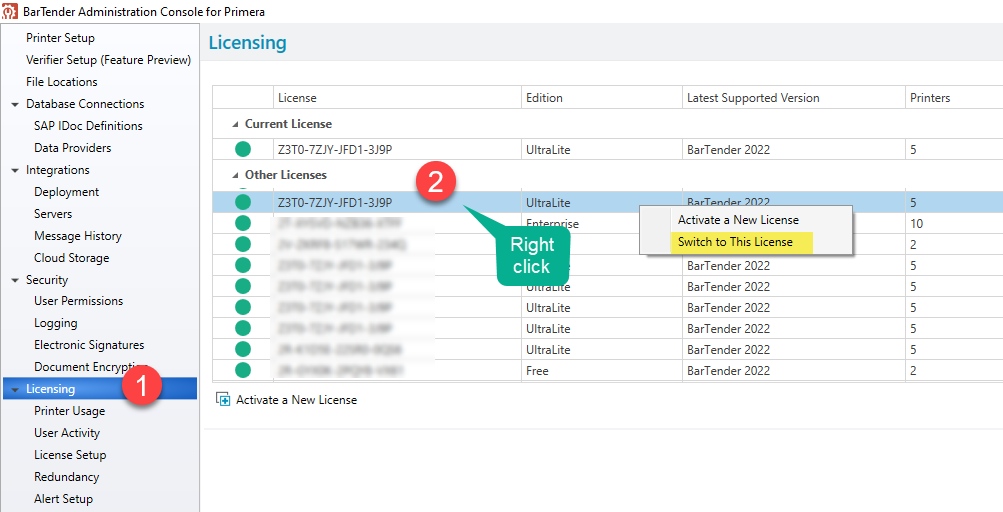Image resolution: width=1003 pixels, height=512 pixels.
Task: Open Message History page
Action: pos(77,236)
